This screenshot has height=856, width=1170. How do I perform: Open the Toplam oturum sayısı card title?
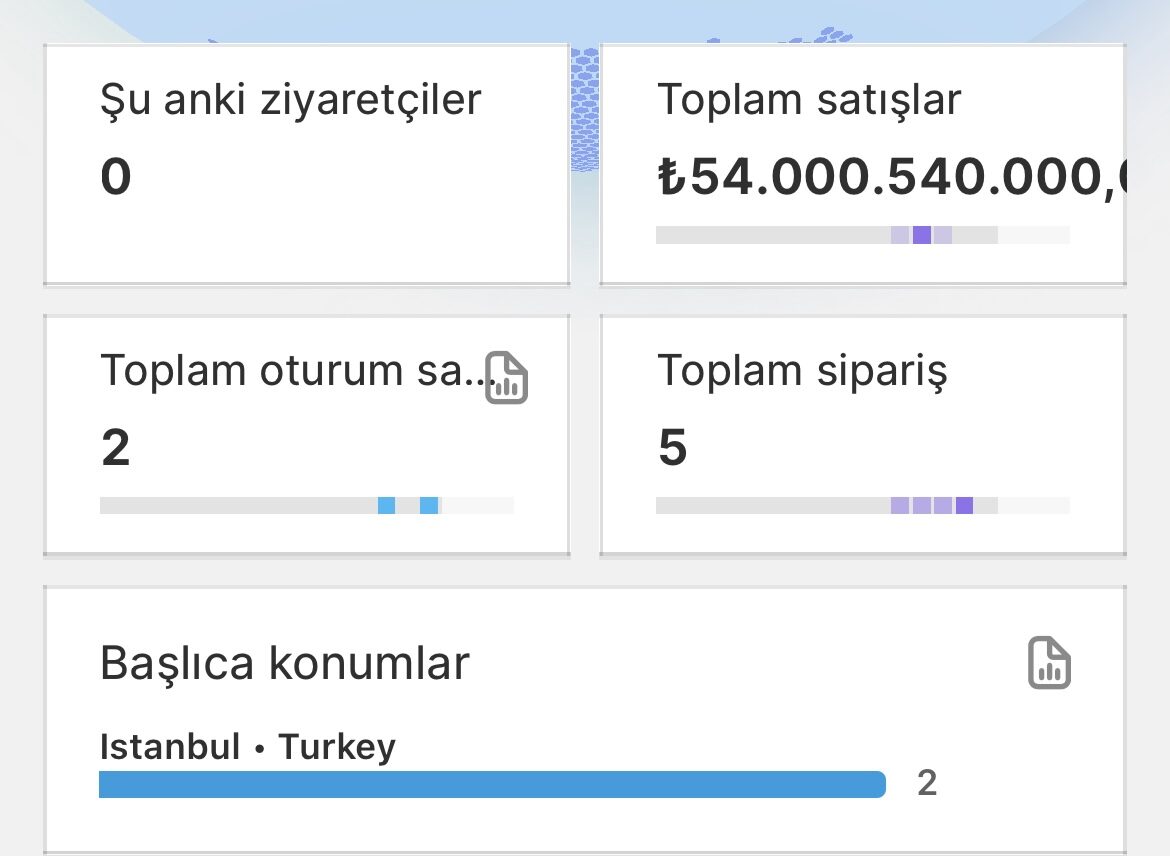coord(295,370)
